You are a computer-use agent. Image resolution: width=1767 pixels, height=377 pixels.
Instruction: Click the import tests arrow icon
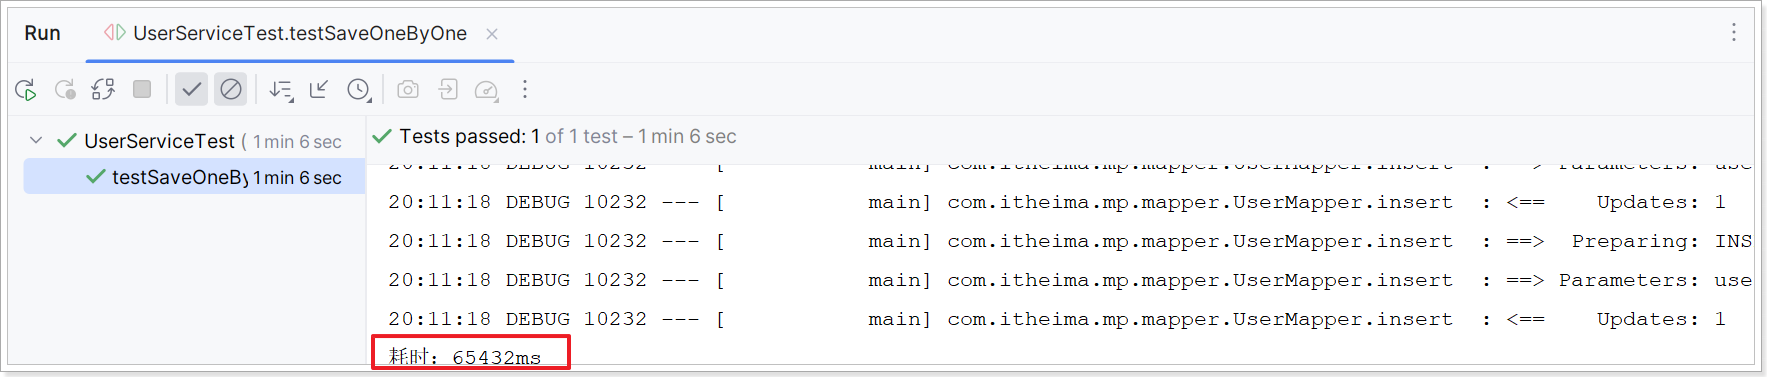pos(448,89)
